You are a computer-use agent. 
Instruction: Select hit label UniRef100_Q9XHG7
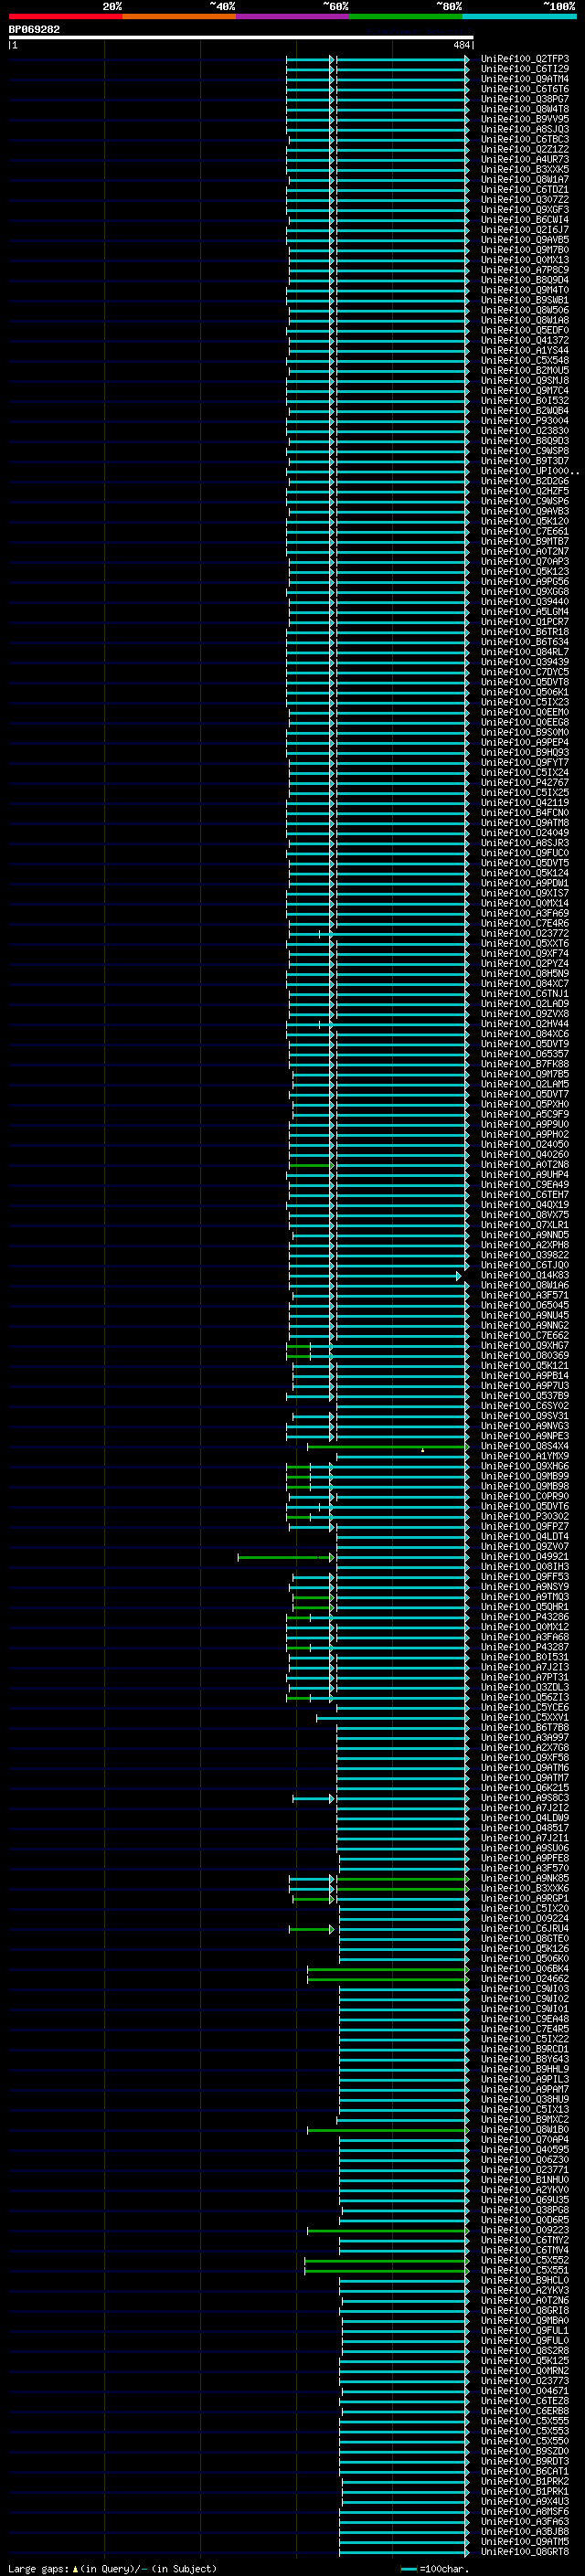(525, 1345)
